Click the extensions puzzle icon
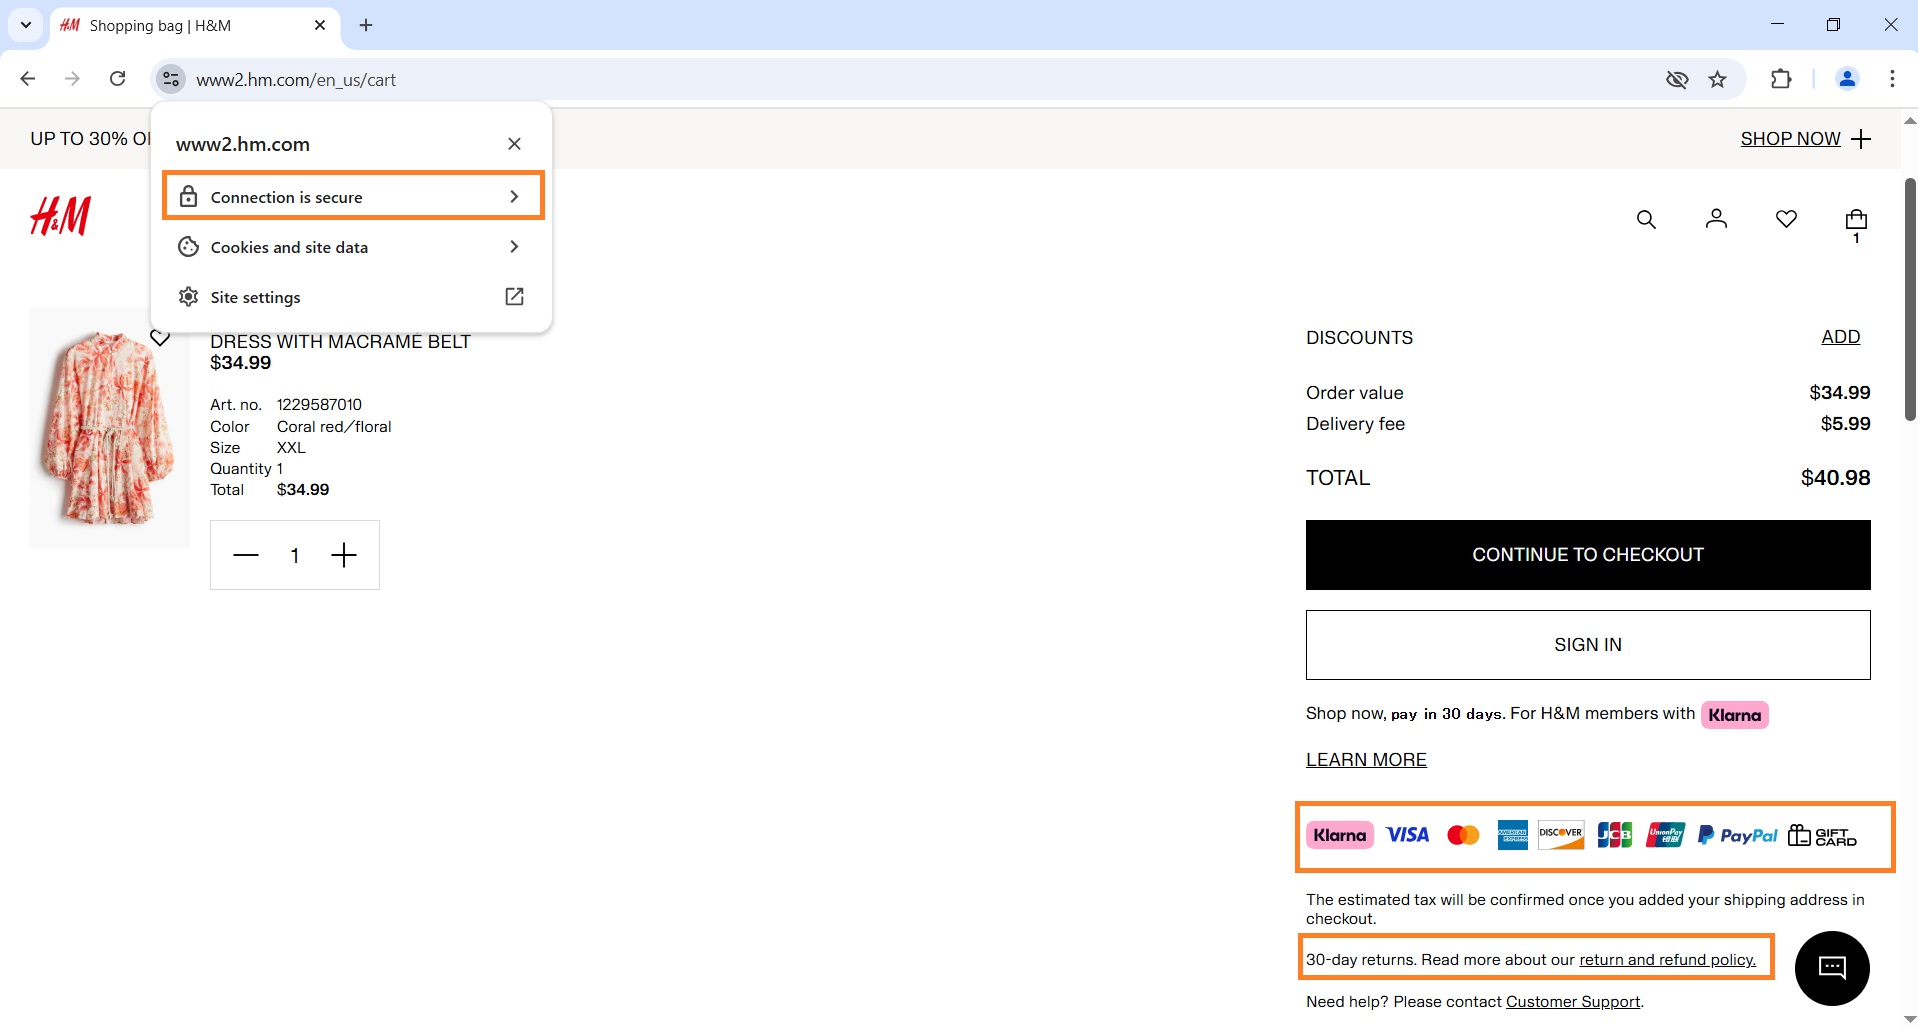 coord(1783,79)
